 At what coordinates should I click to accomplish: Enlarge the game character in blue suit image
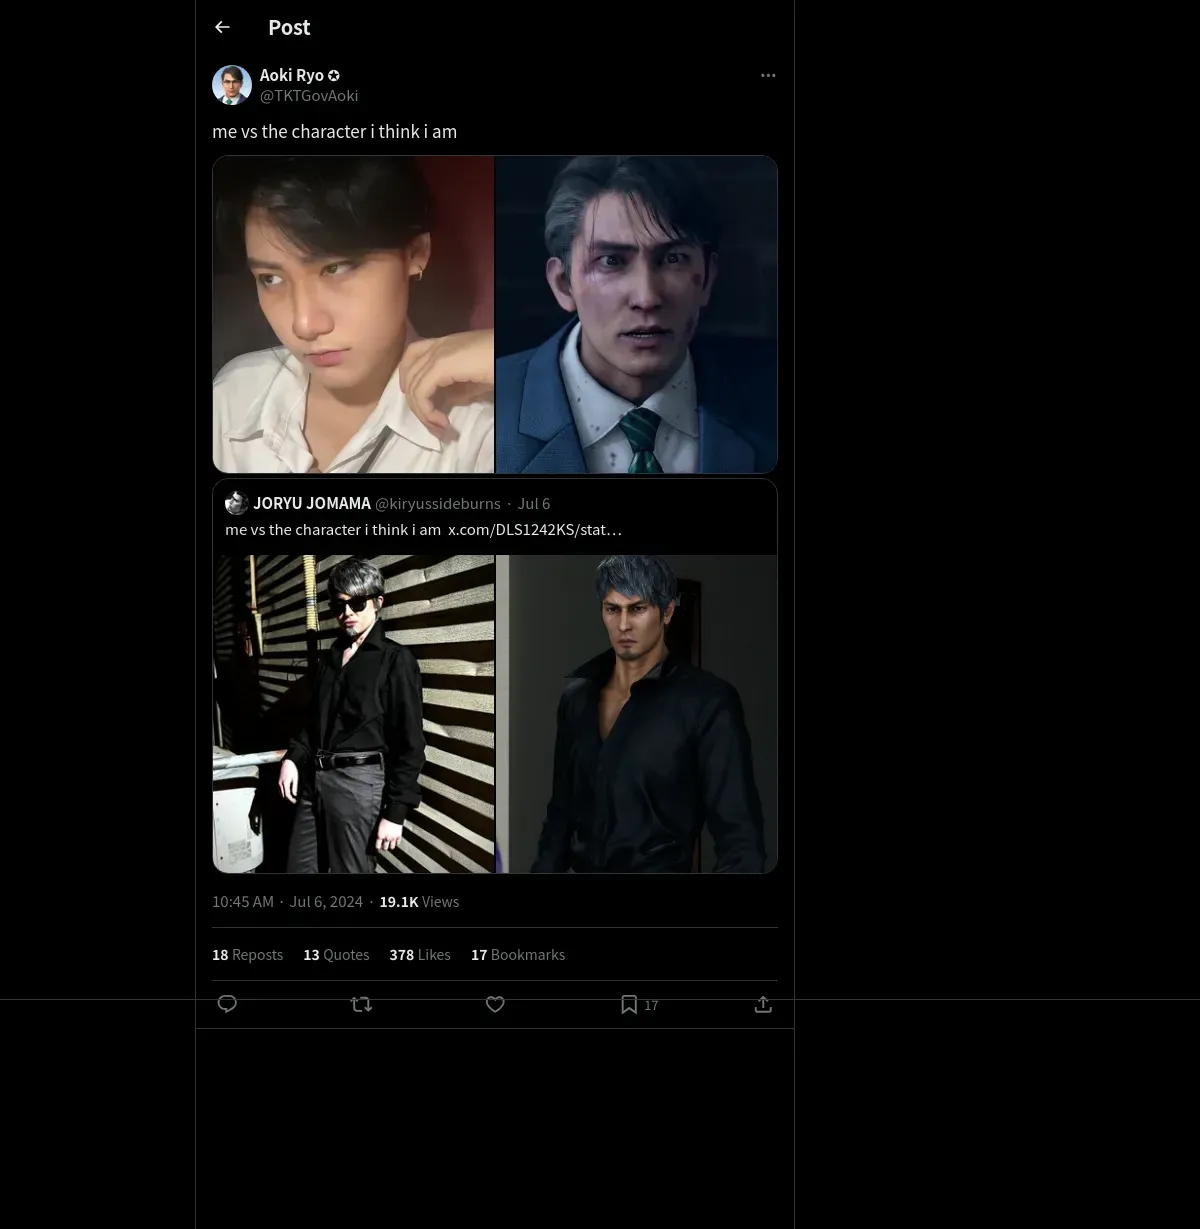pyautogui.click(x=637, y=314)
